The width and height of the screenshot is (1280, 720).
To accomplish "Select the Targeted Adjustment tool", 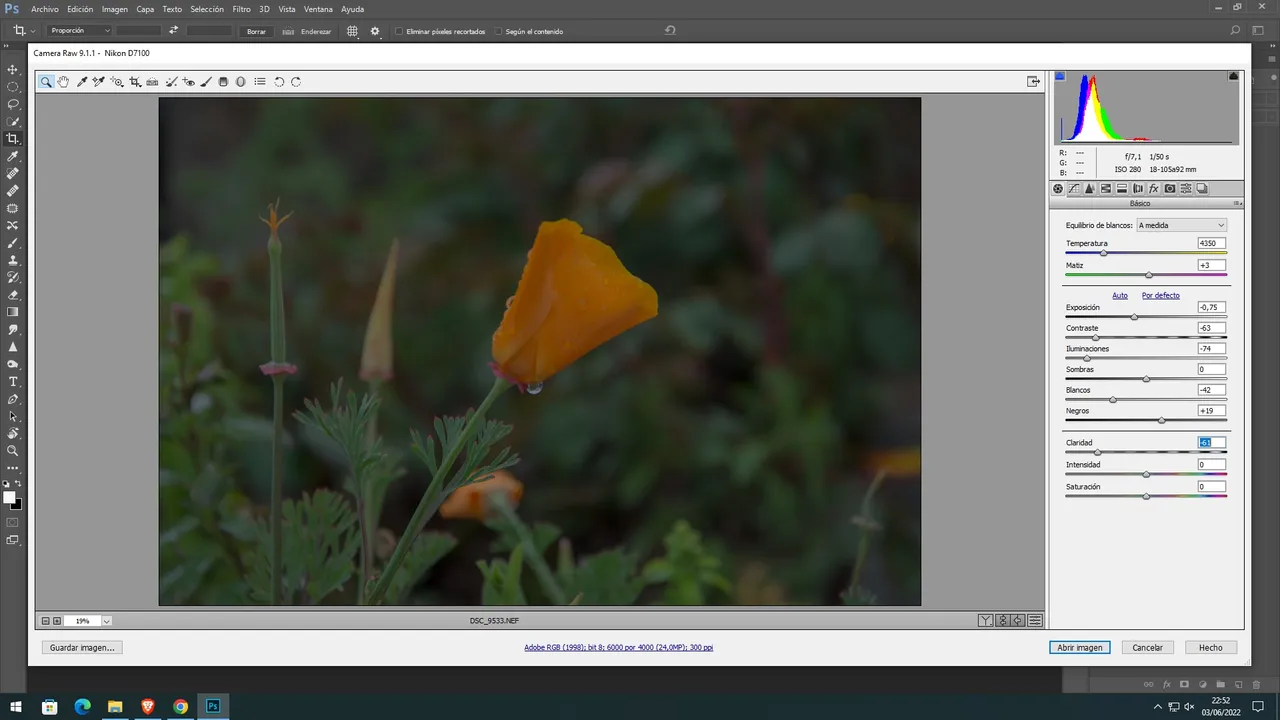I will pos(117,82).
